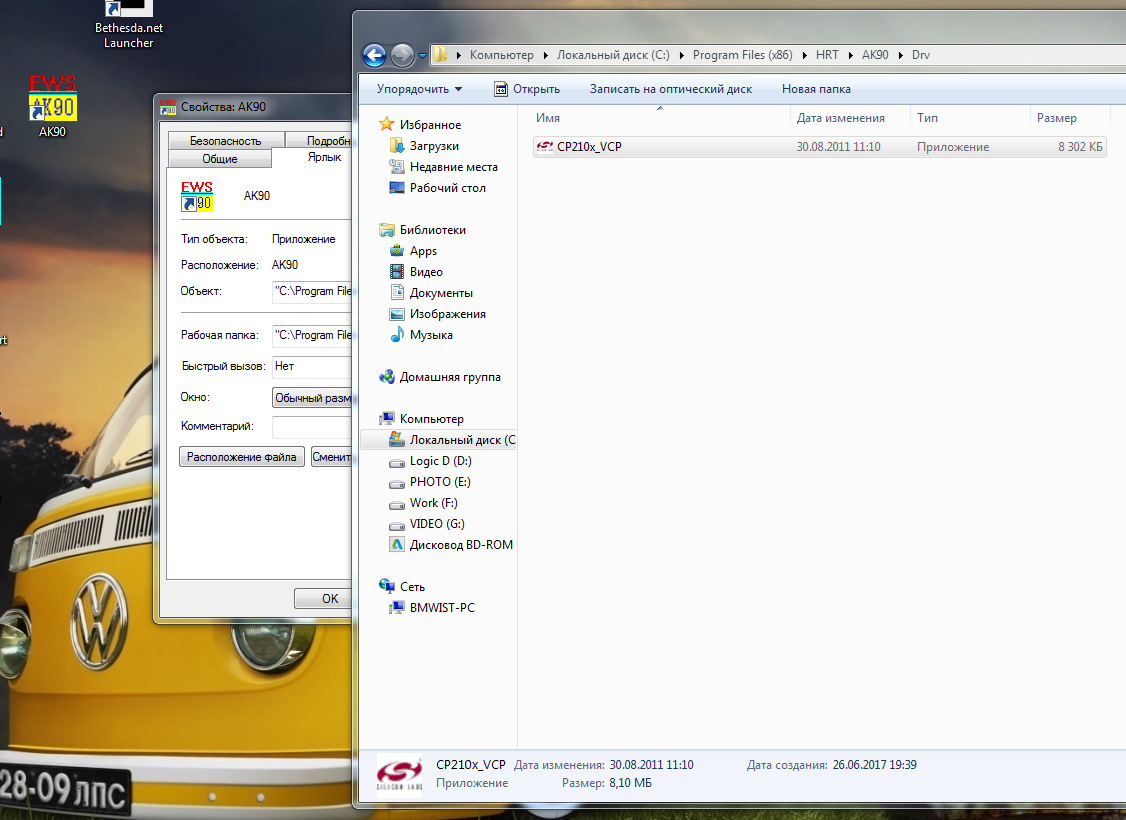Screen dimensions: 1126x820
Task: Select Локальный диск (C:) in navigation tree
Action: click(452, 439)
